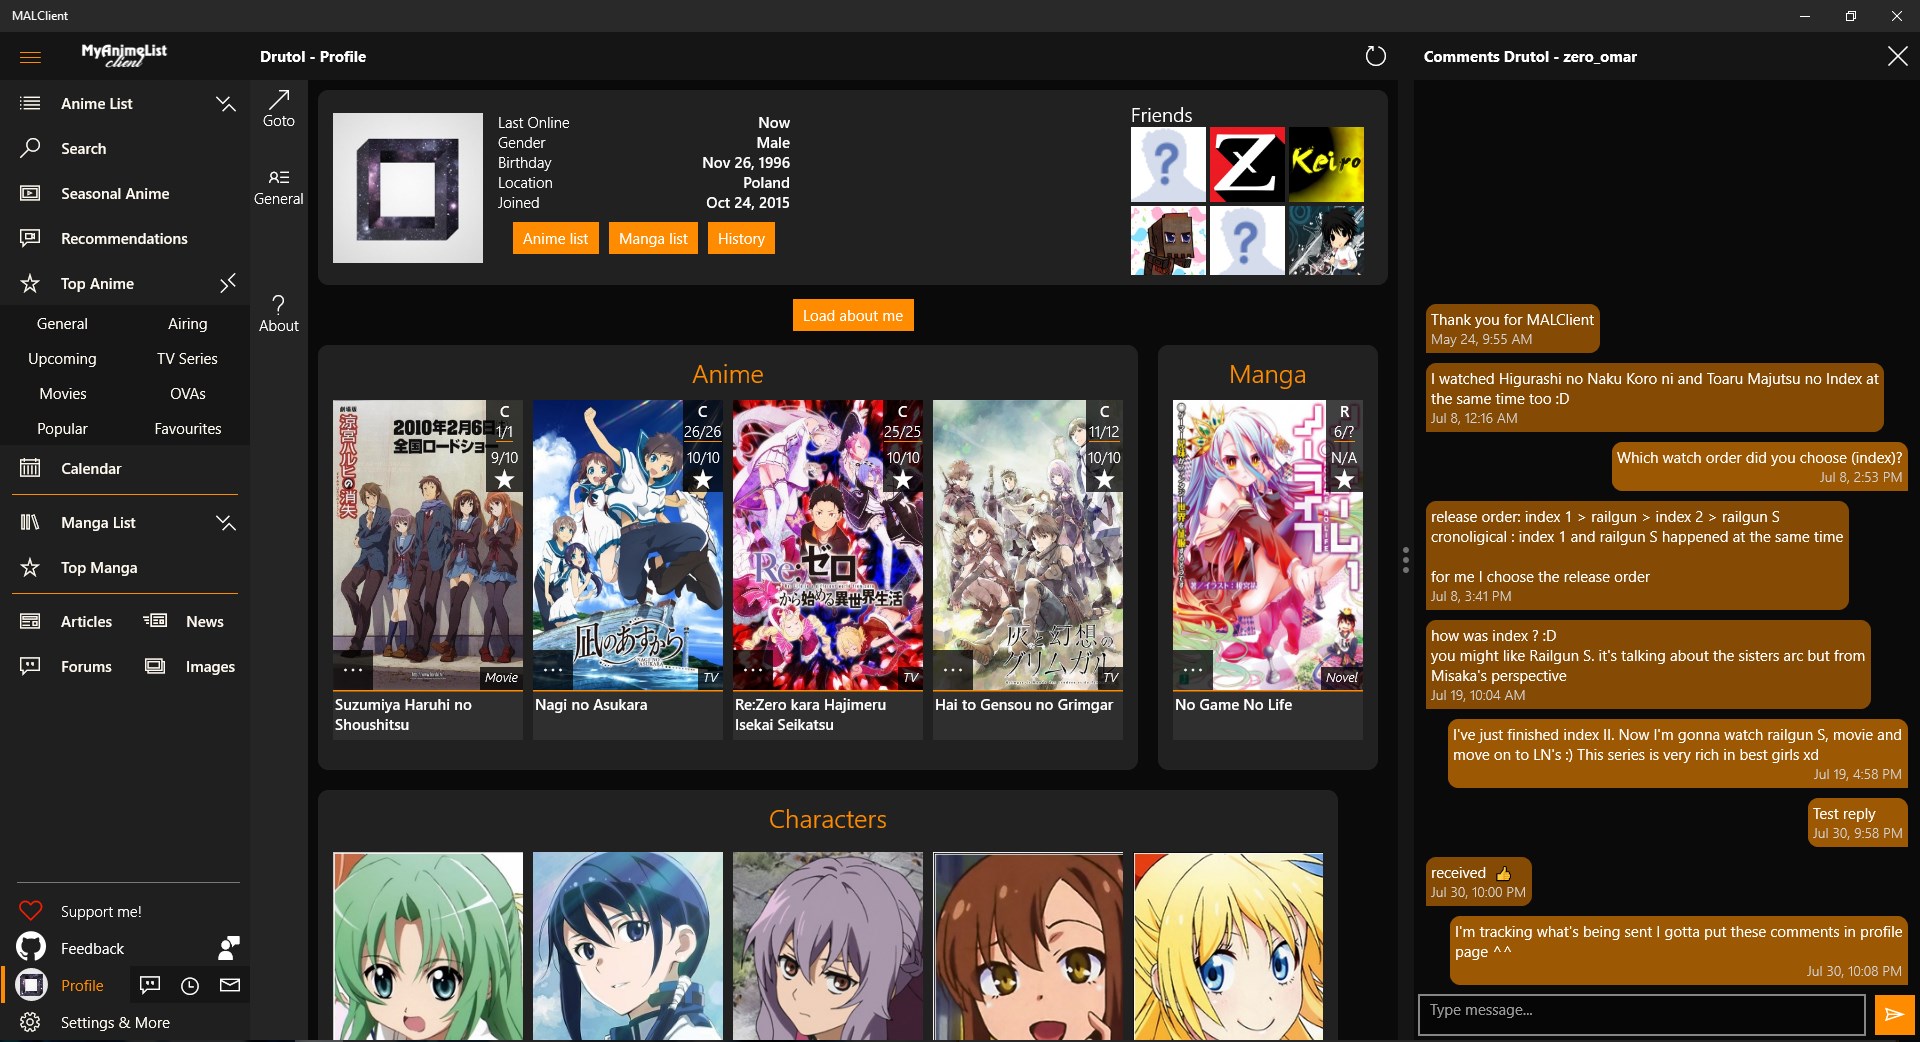Open more options on Suzumiya Haruhi card
1920x1042 pixels.
click(353, 670)
